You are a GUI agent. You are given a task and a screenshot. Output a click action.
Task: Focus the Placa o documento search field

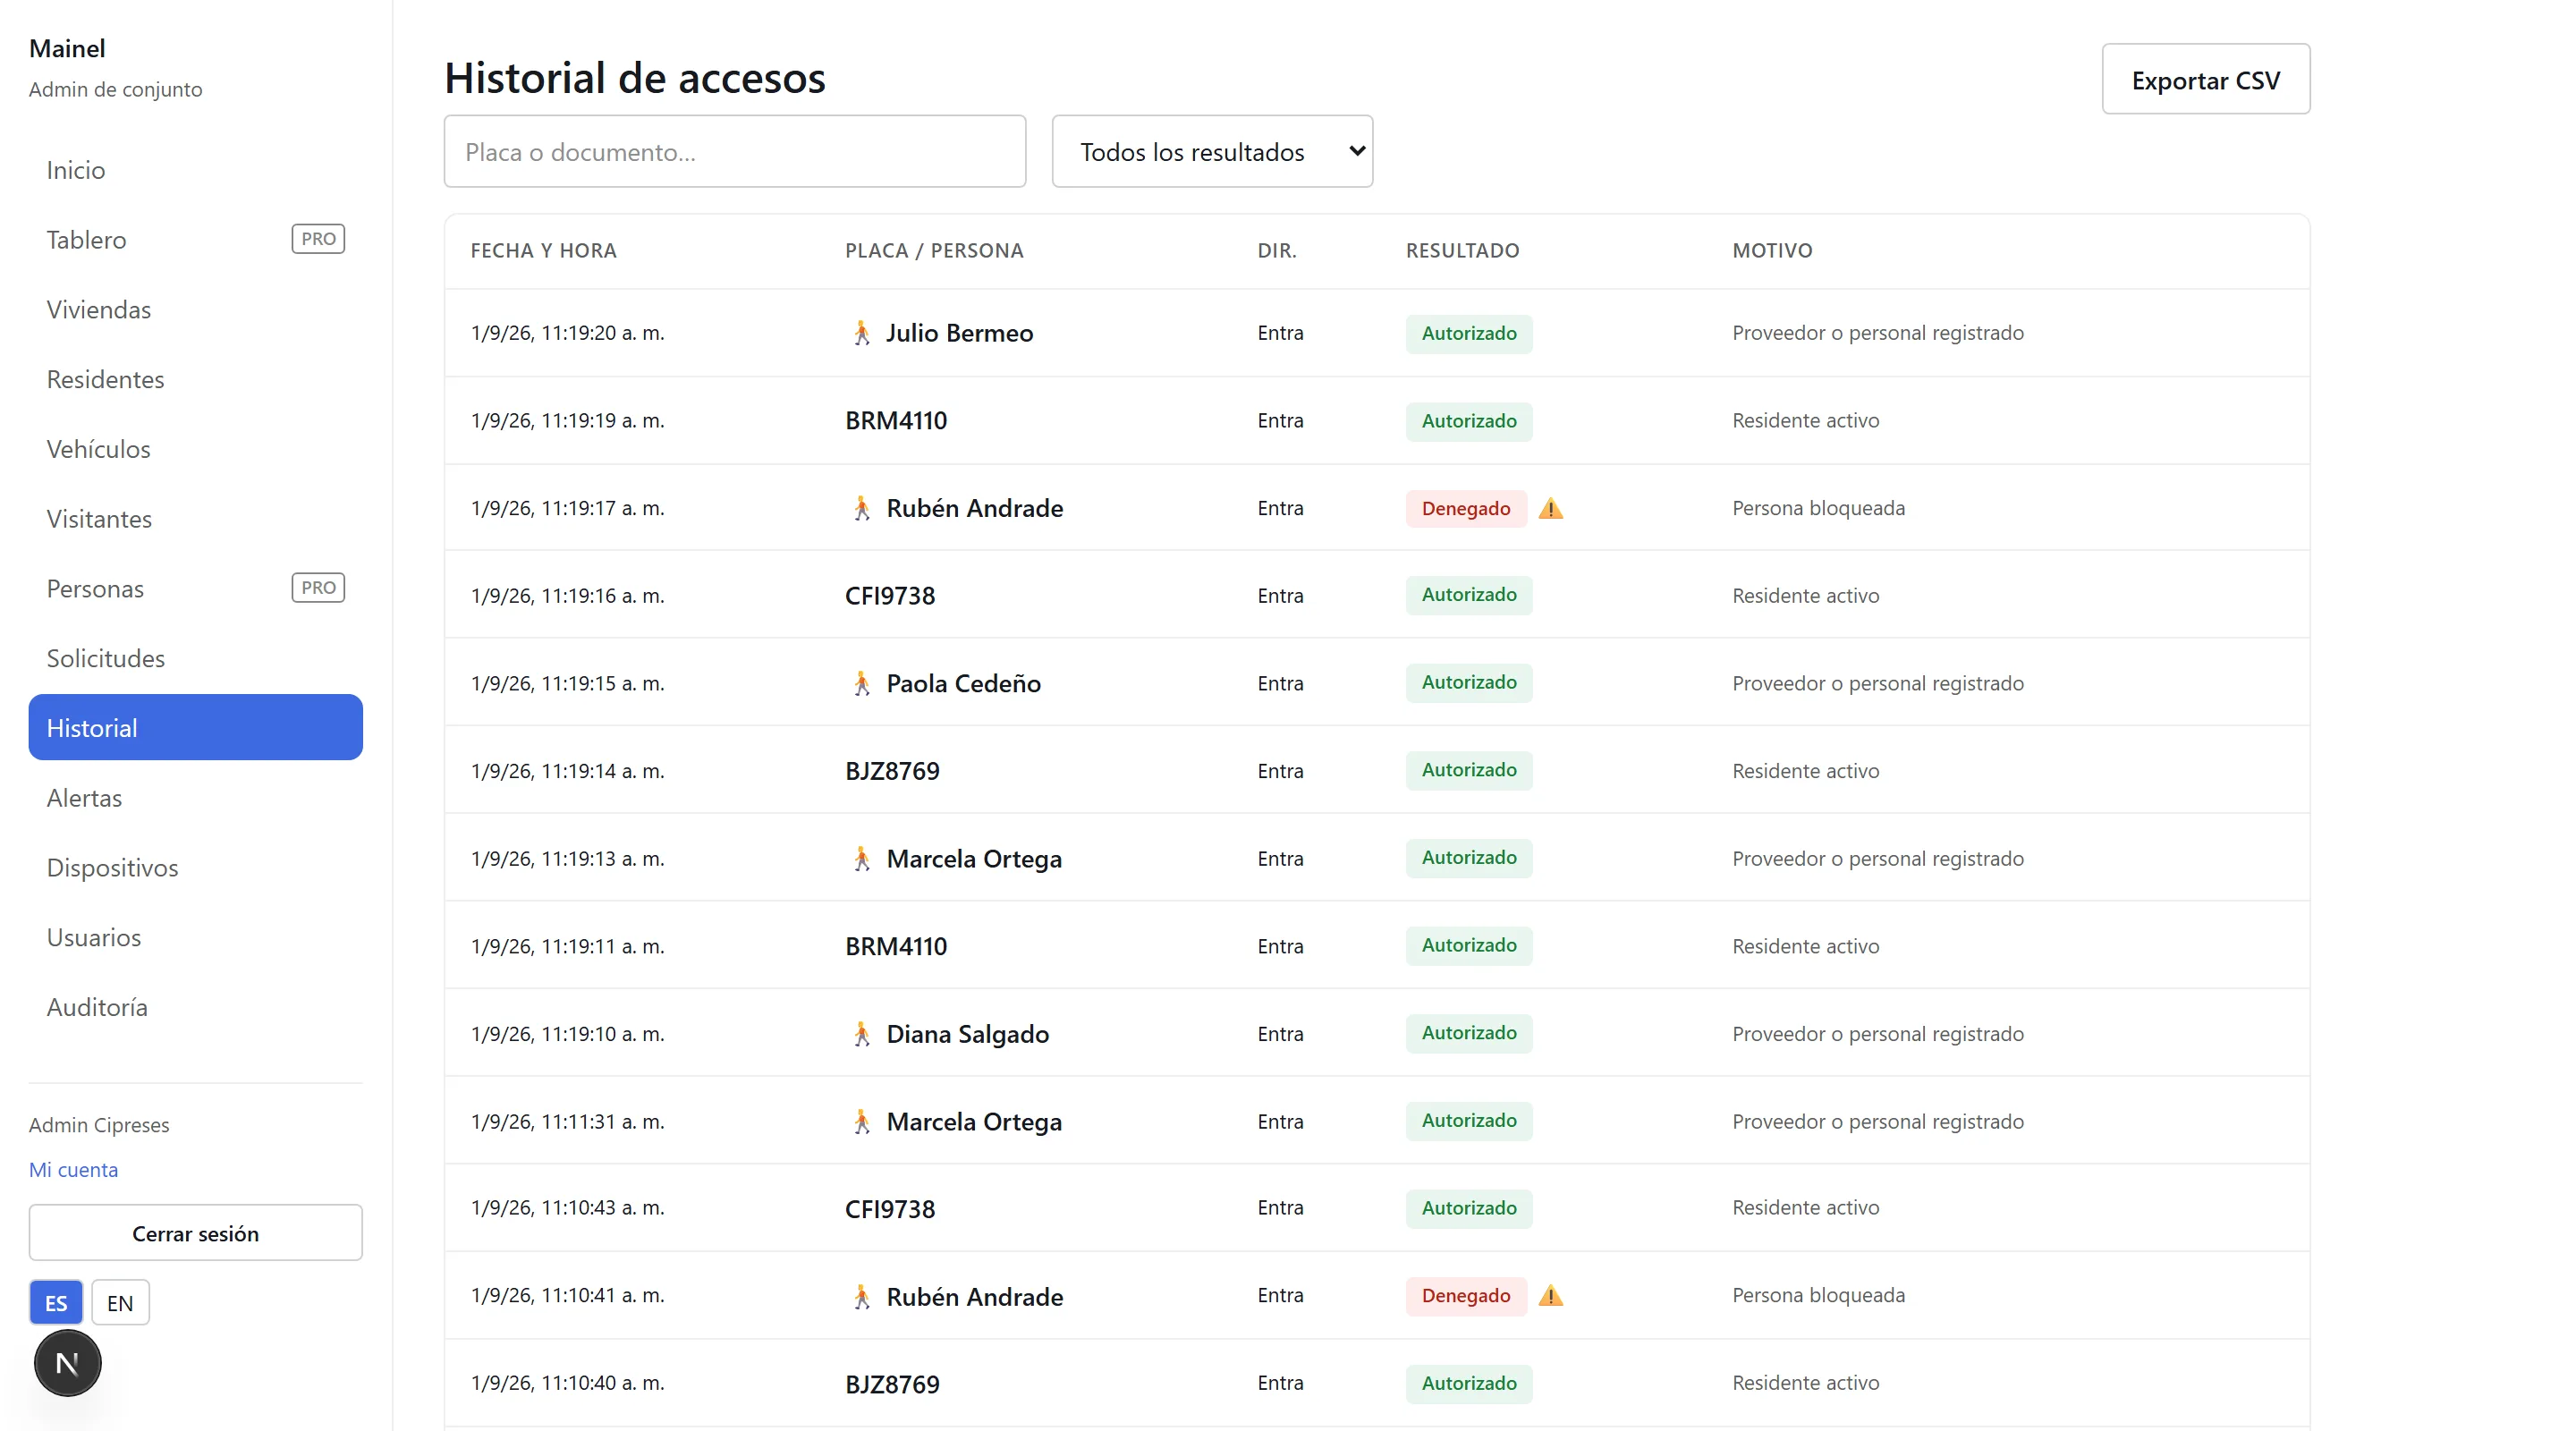pos(735,151)
